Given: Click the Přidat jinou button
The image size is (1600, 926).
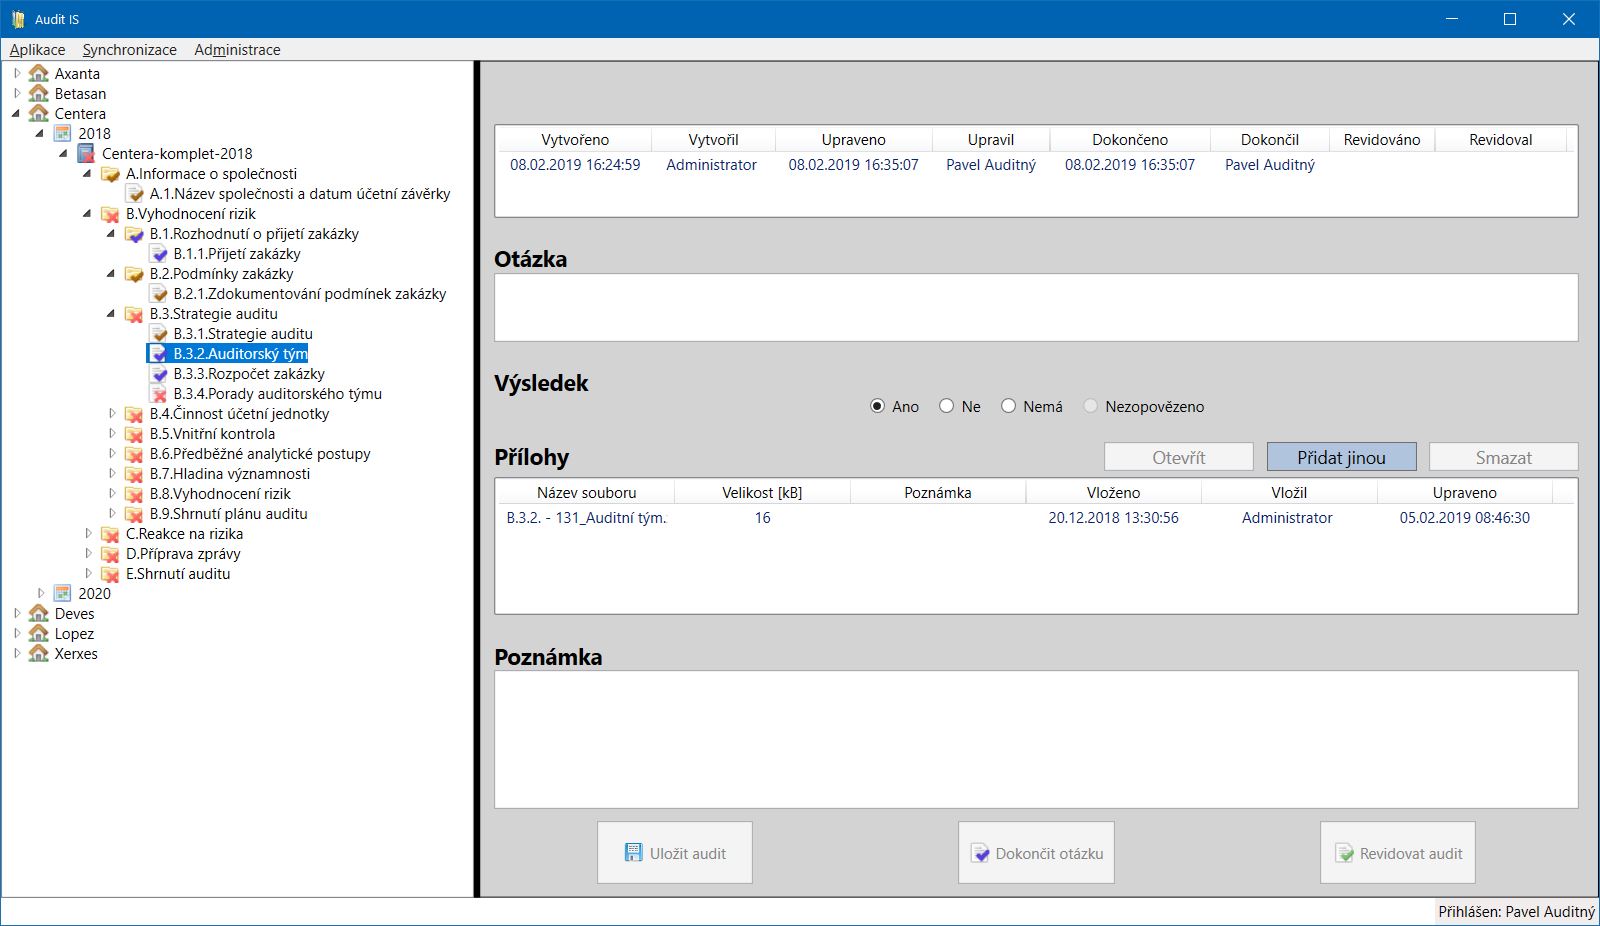Looking at the screenshot, I should [x=1341, y=457].
